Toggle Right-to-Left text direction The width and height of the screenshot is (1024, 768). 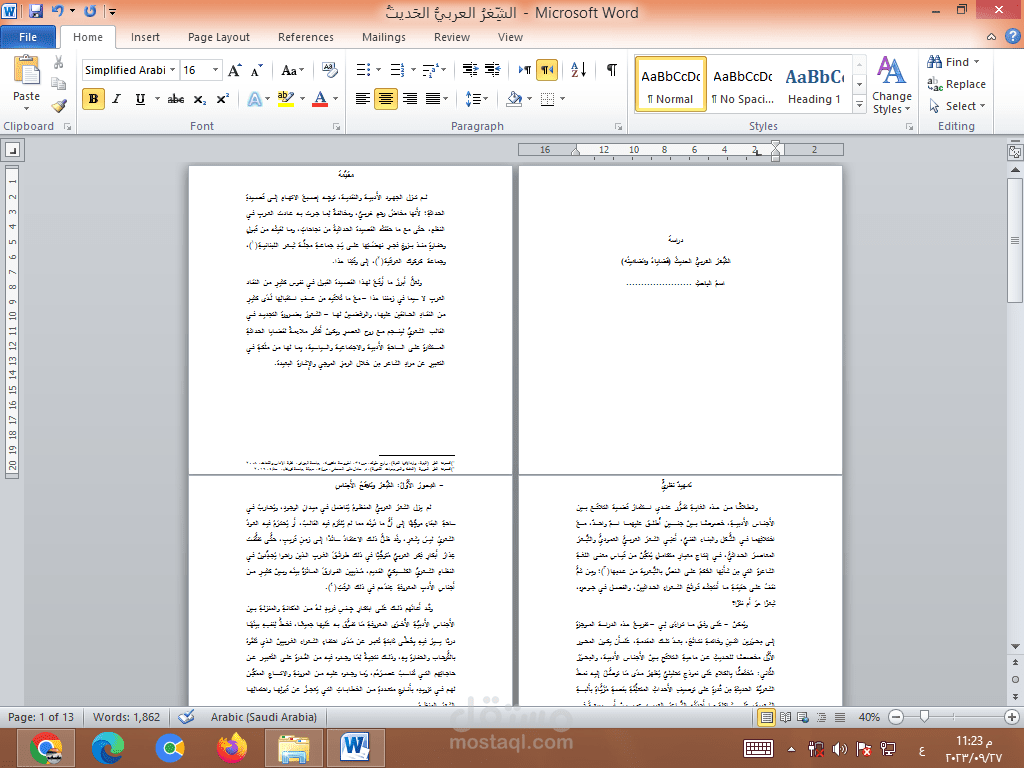547,69
